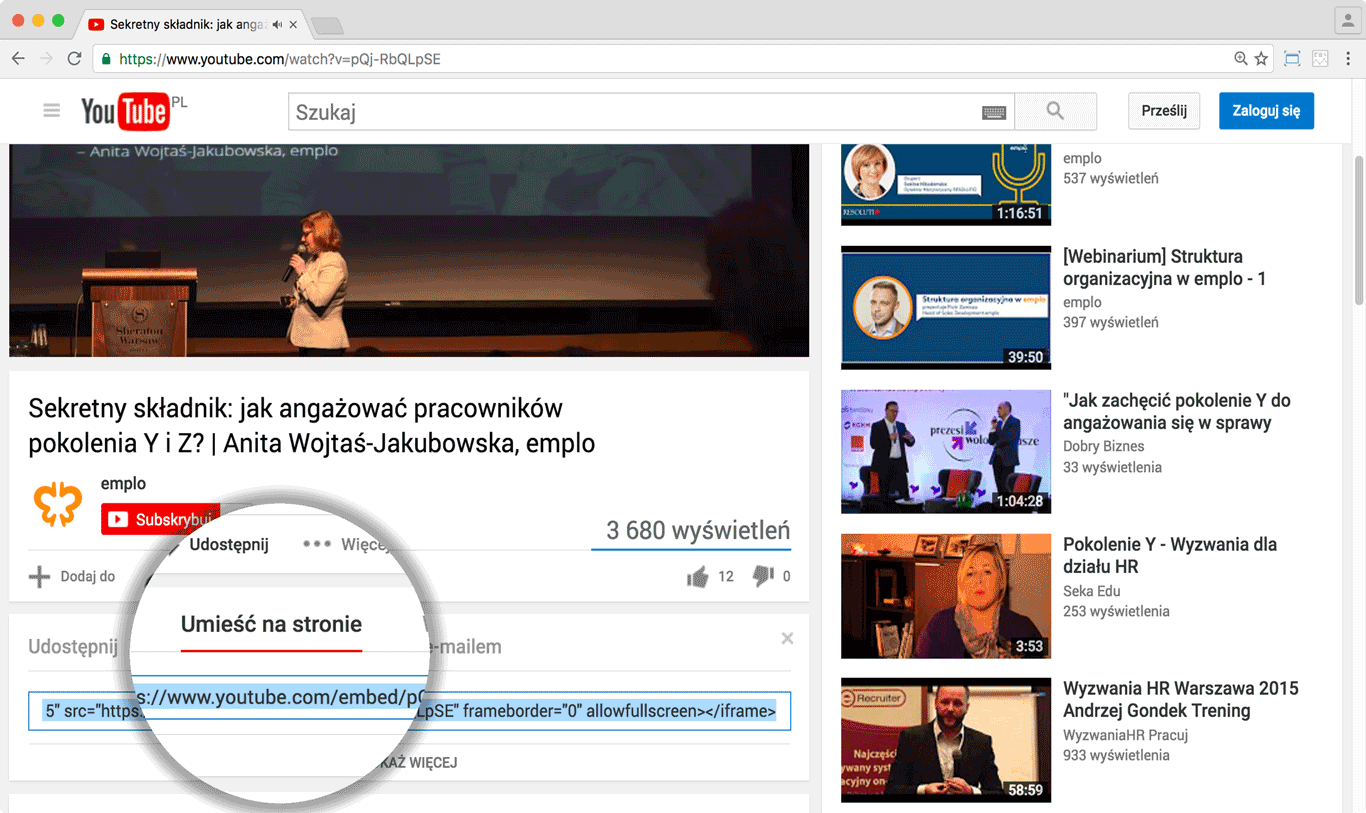Screen dimensions: 1366x813
Task: Click the 3 680 wyświetleń view count
Action: (698, 530)
